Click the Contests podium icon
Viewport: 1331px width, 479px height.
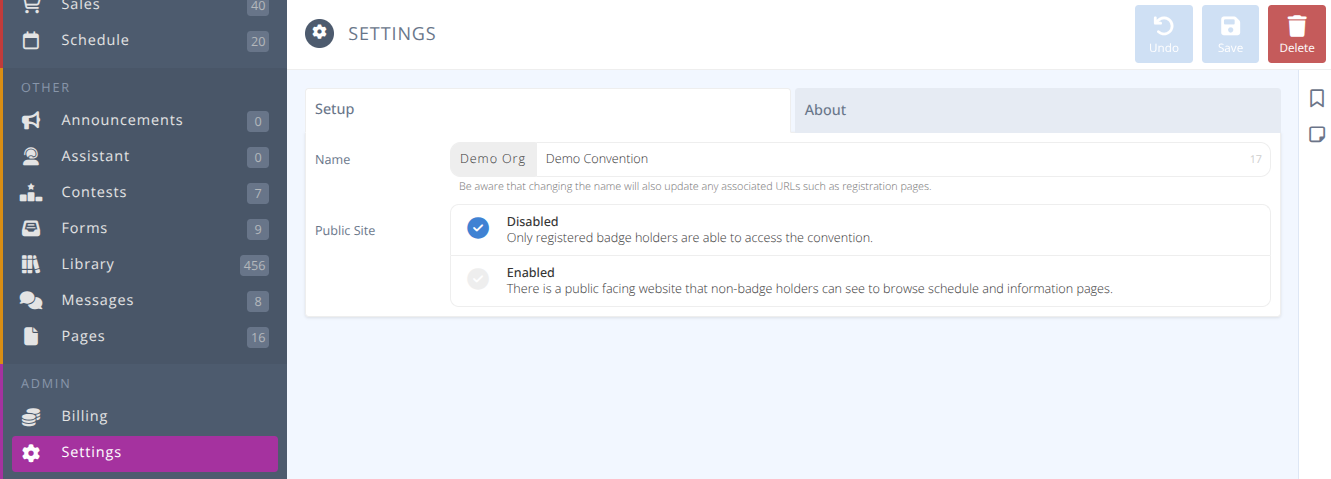click(31, 193)
